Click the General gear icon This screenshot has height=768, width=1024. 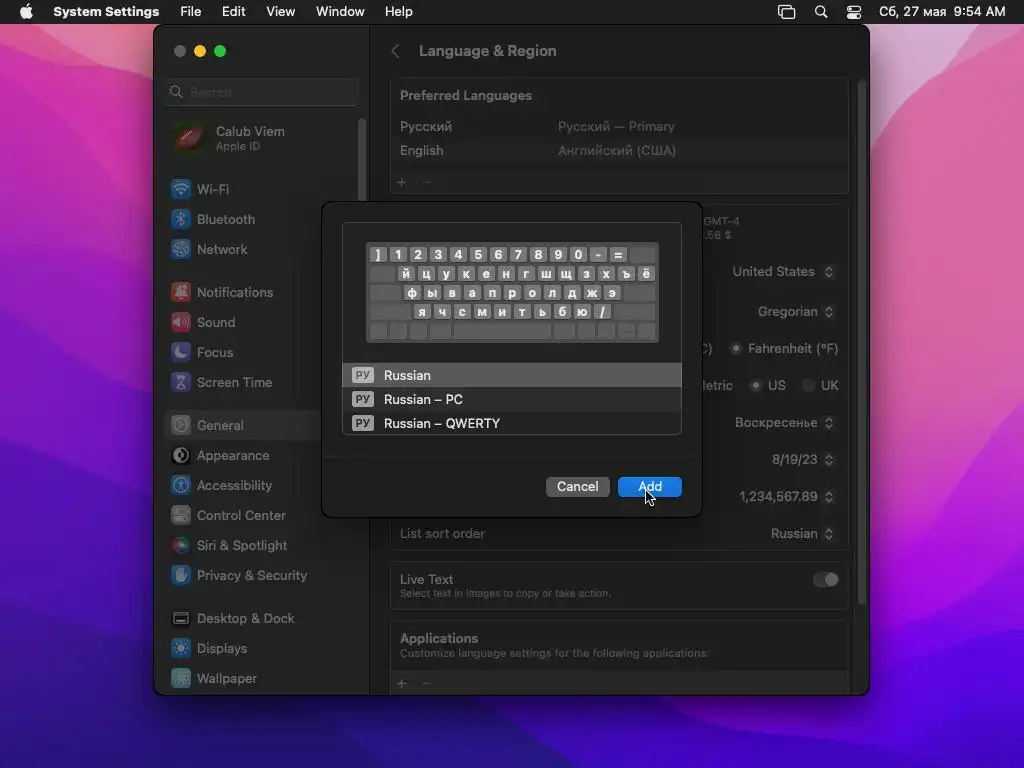(x=181, y=425)
